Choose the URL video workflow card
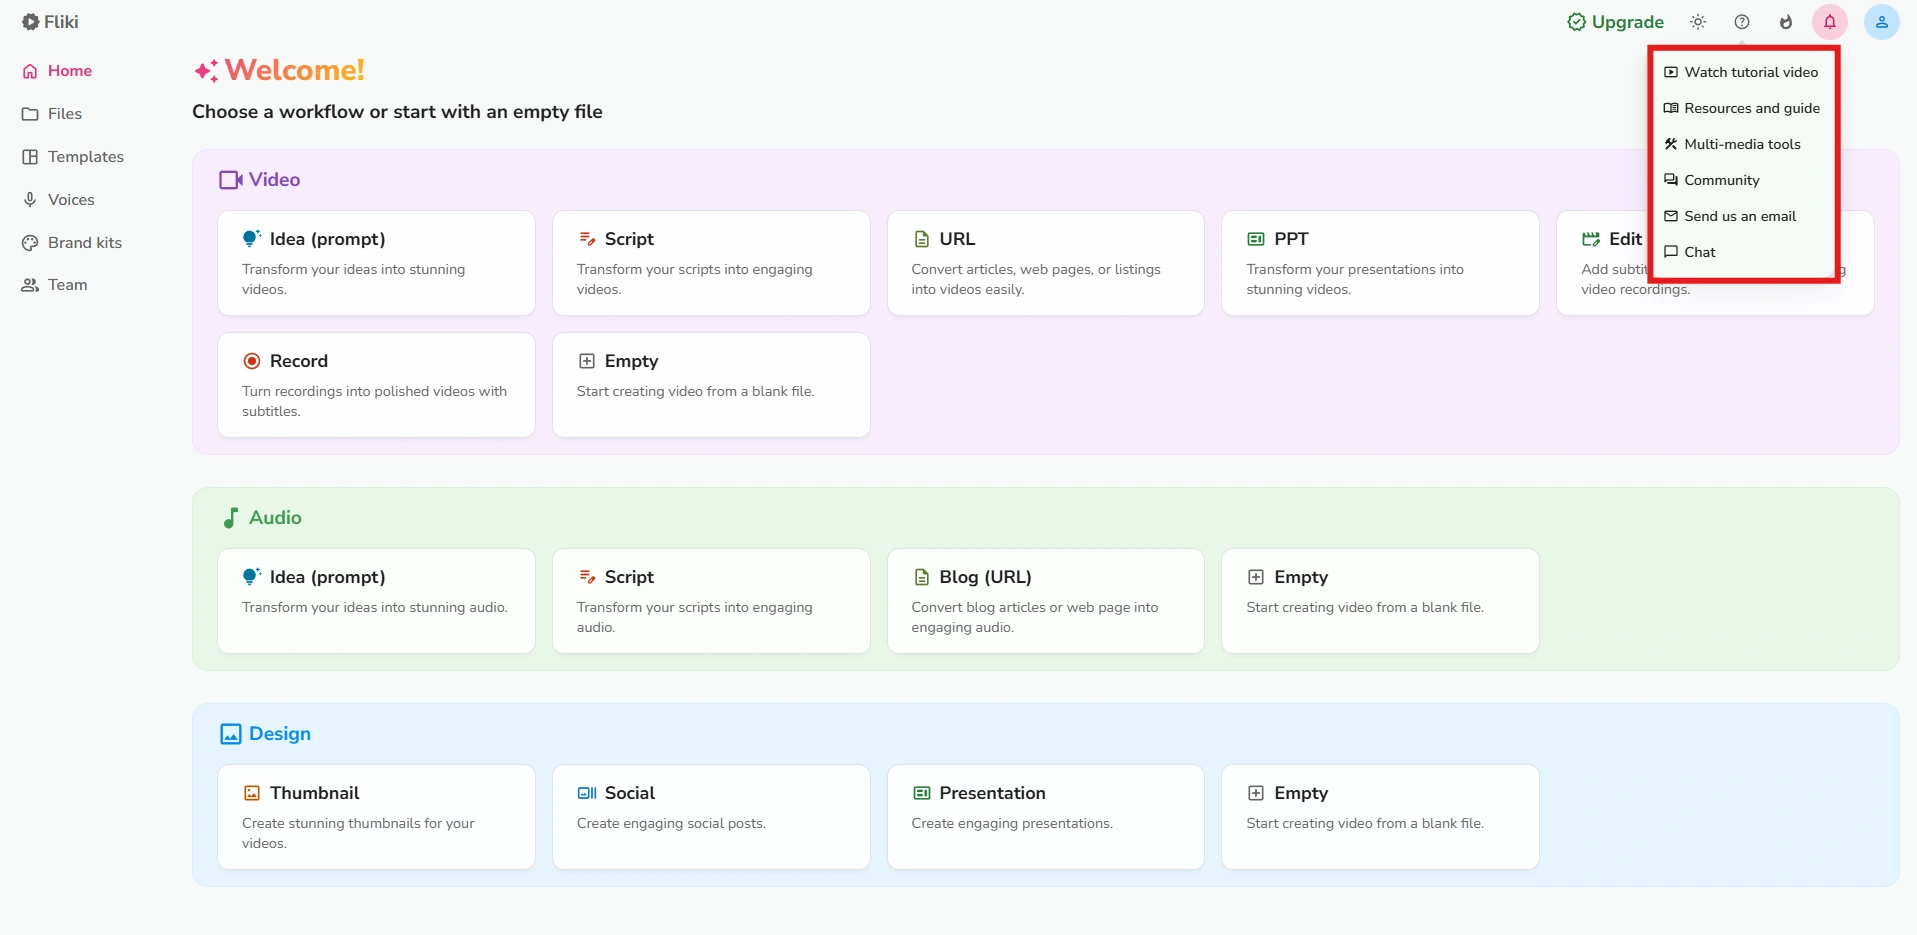The image size is (1917, 935). tap(1046, 263)
